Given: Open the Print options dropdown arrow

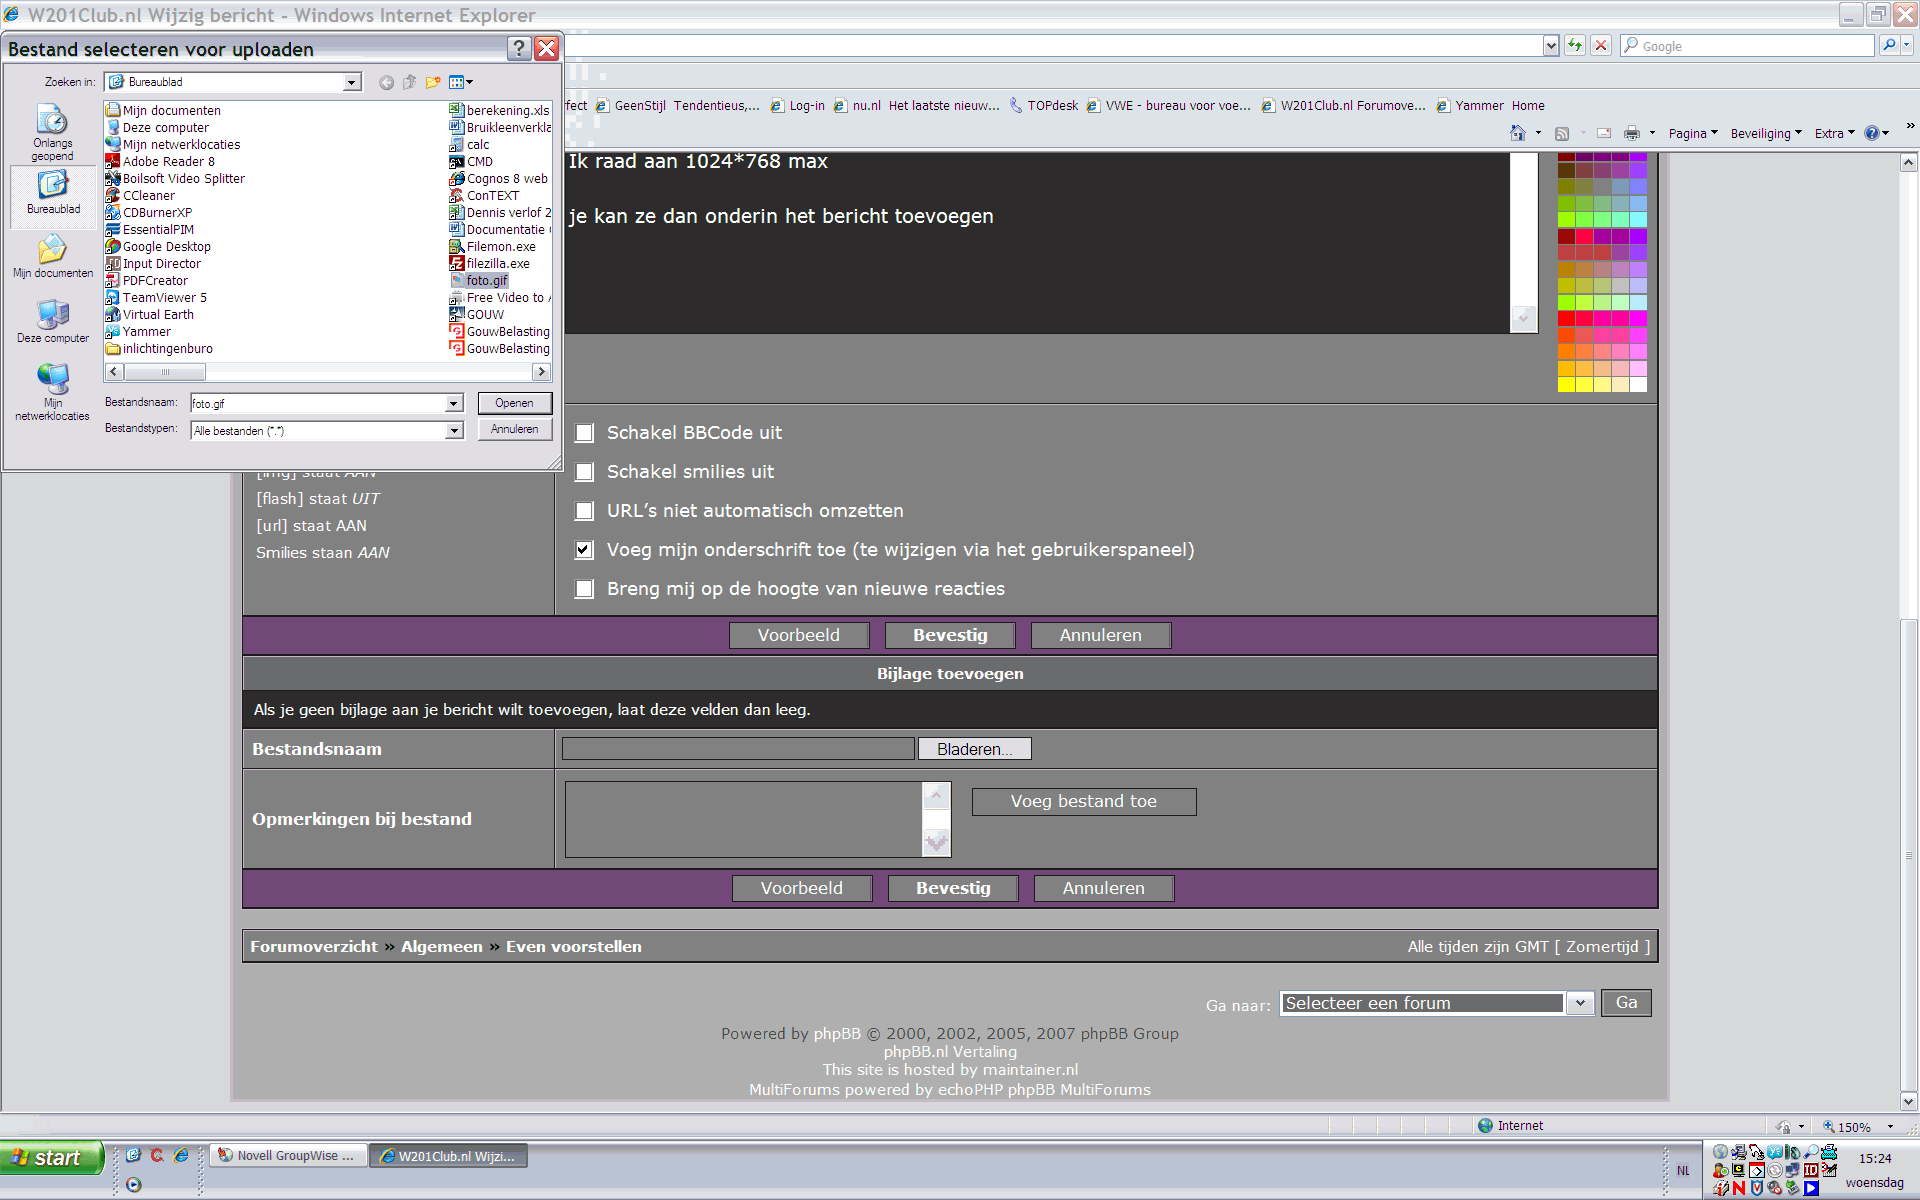Looking at the screenshot, I should point(1652,133).
